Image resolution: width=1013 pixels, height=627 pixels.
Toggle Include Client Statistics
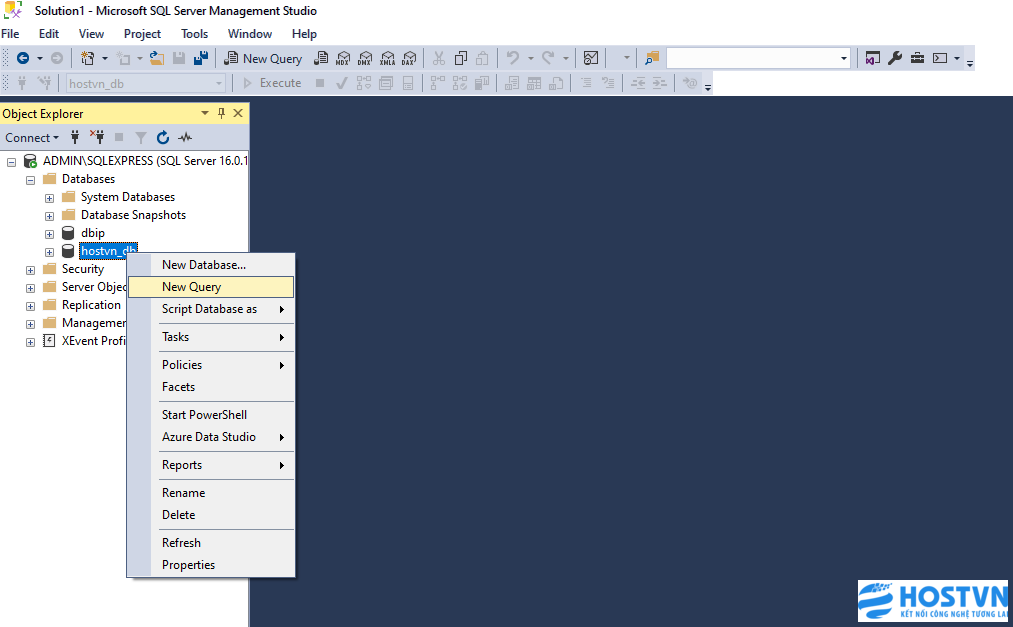481,83
